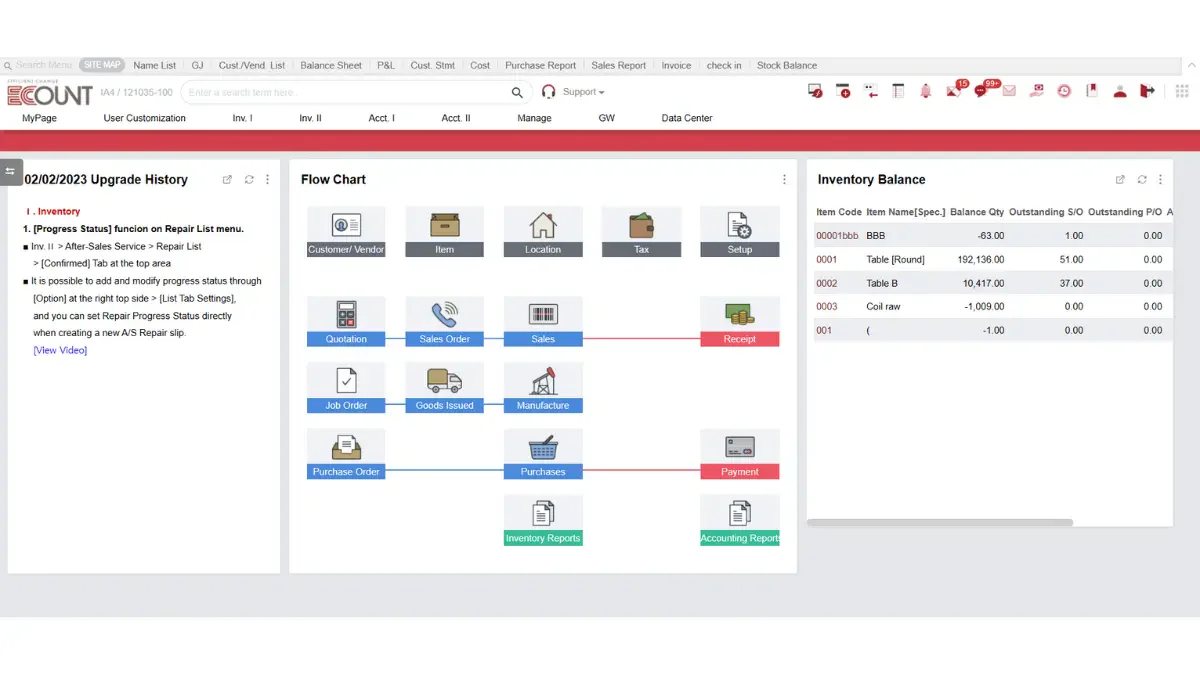Open Inventory Balance more options menu
1200x675 pixels.
click(x=1160, y=180)
